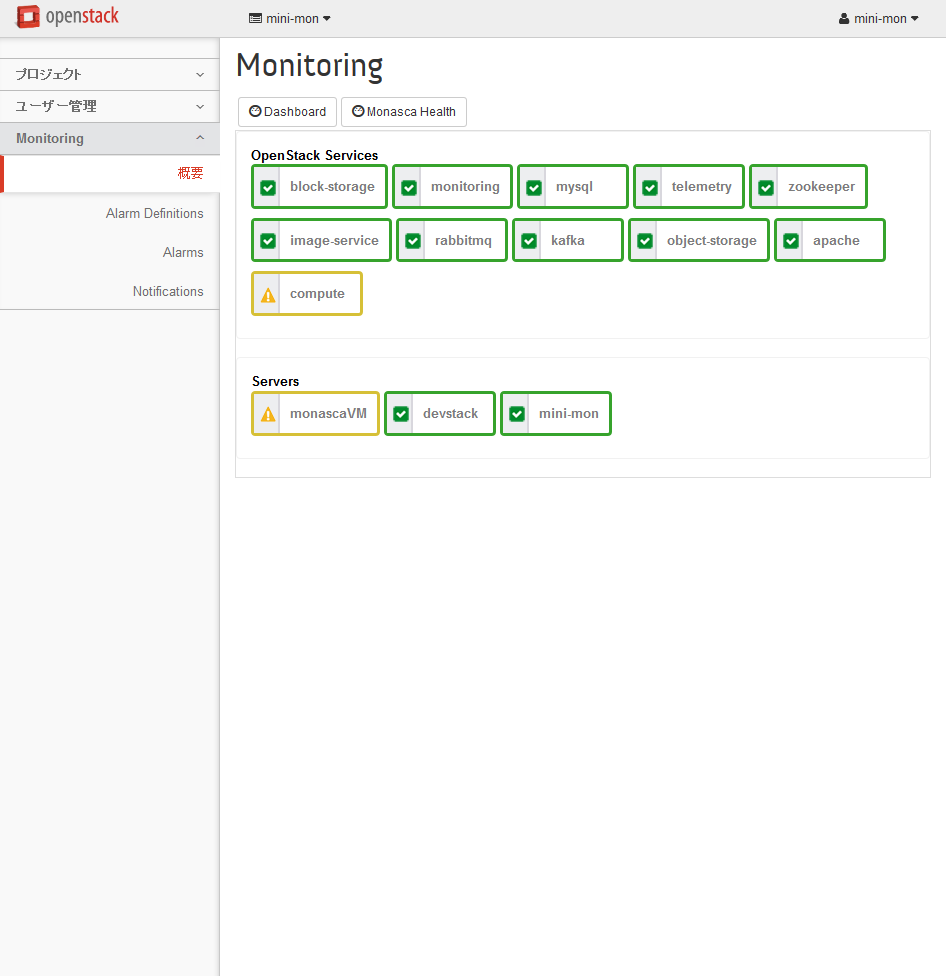Click the green check icon for telemetry
The height and width of the screenshot is (976, 946).
[650, 187]
